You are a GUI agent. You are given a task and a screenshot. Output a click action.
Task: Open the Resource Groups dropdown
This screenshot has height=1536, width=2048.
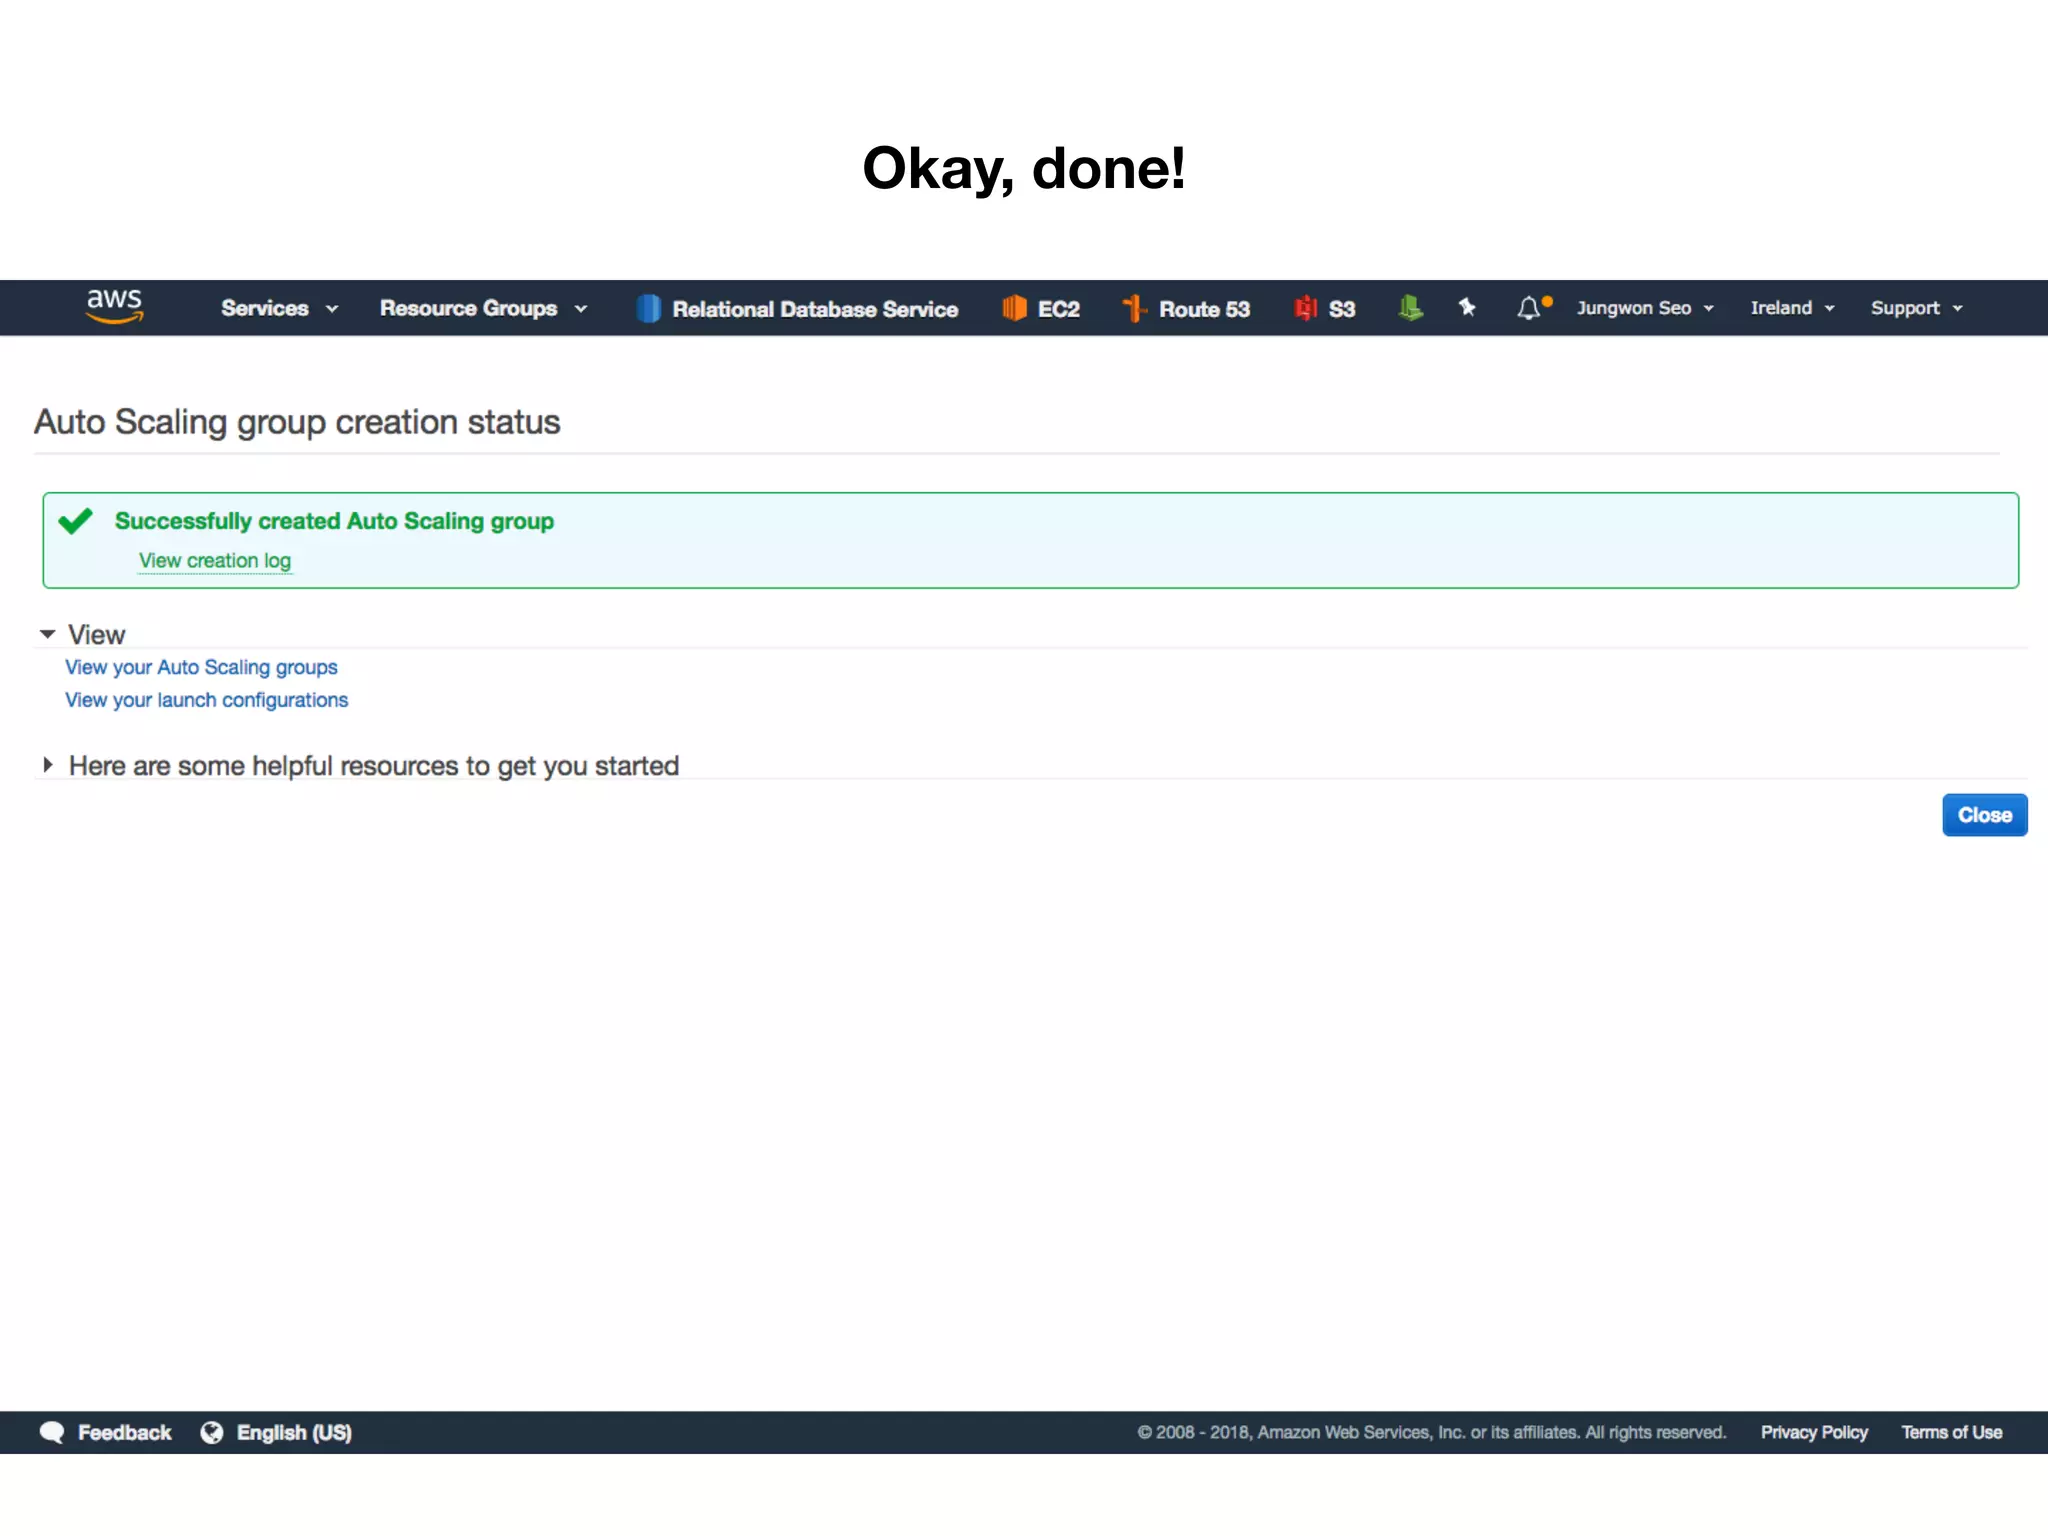(x=483, y=308)
